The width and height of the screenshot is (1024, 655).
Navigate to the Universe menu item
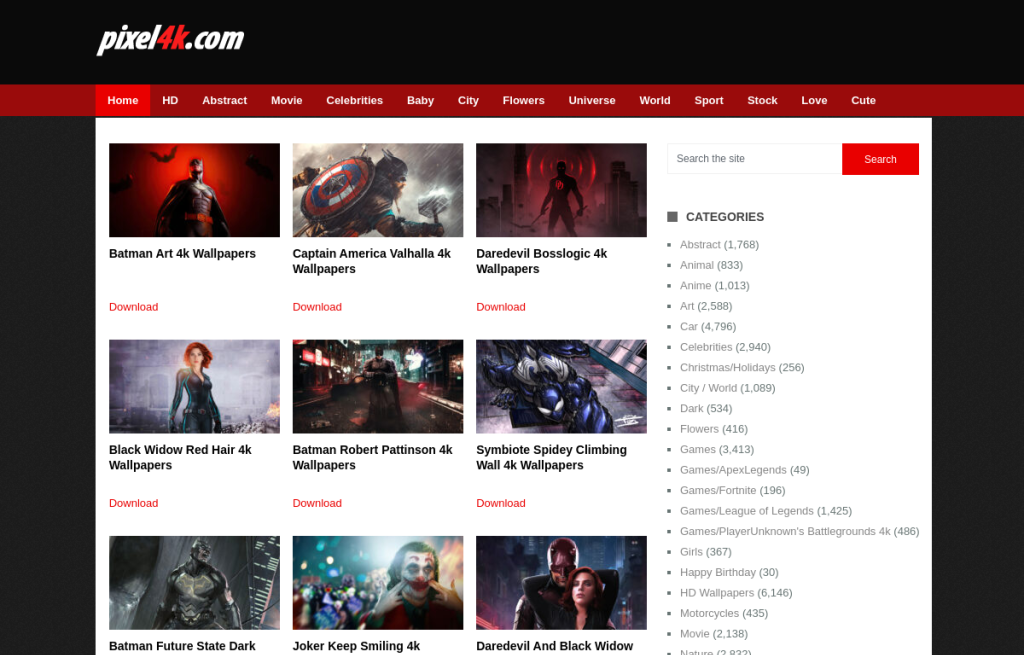(x=592, y=100)
